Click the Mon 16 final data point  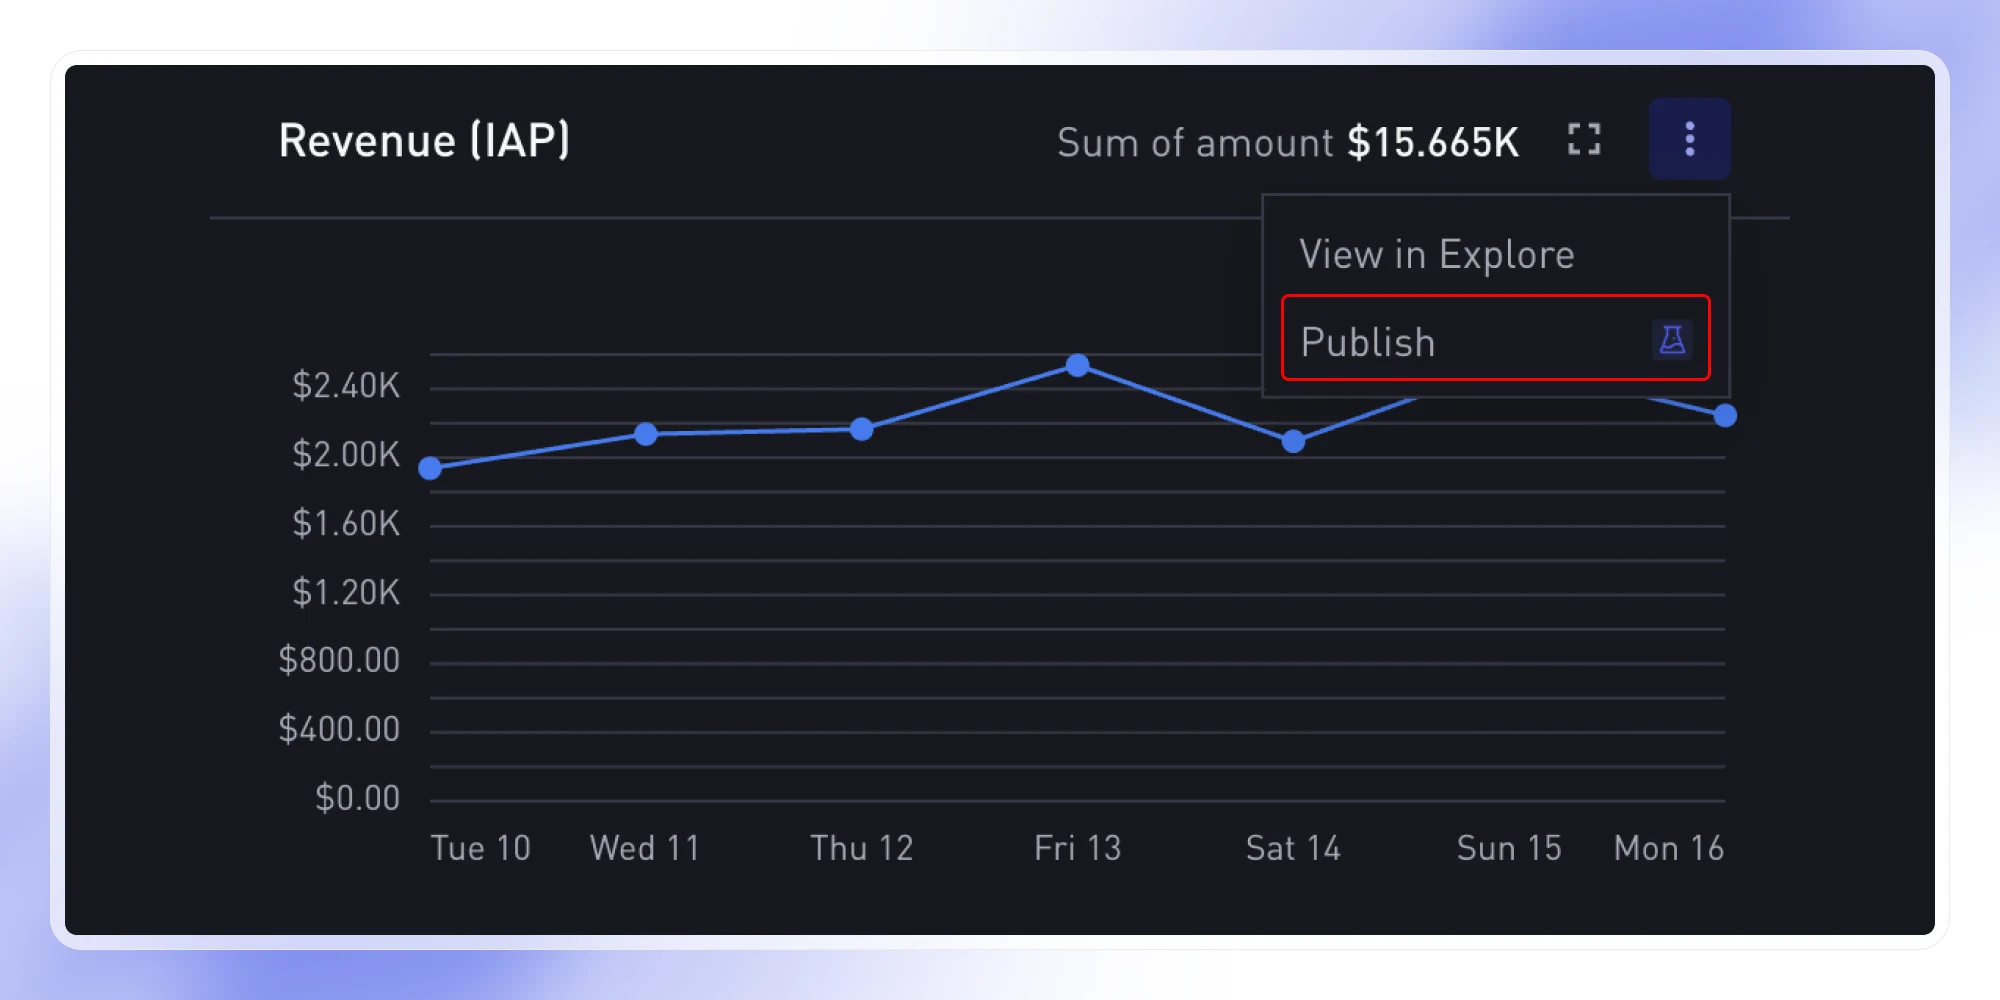[1724, 415]
